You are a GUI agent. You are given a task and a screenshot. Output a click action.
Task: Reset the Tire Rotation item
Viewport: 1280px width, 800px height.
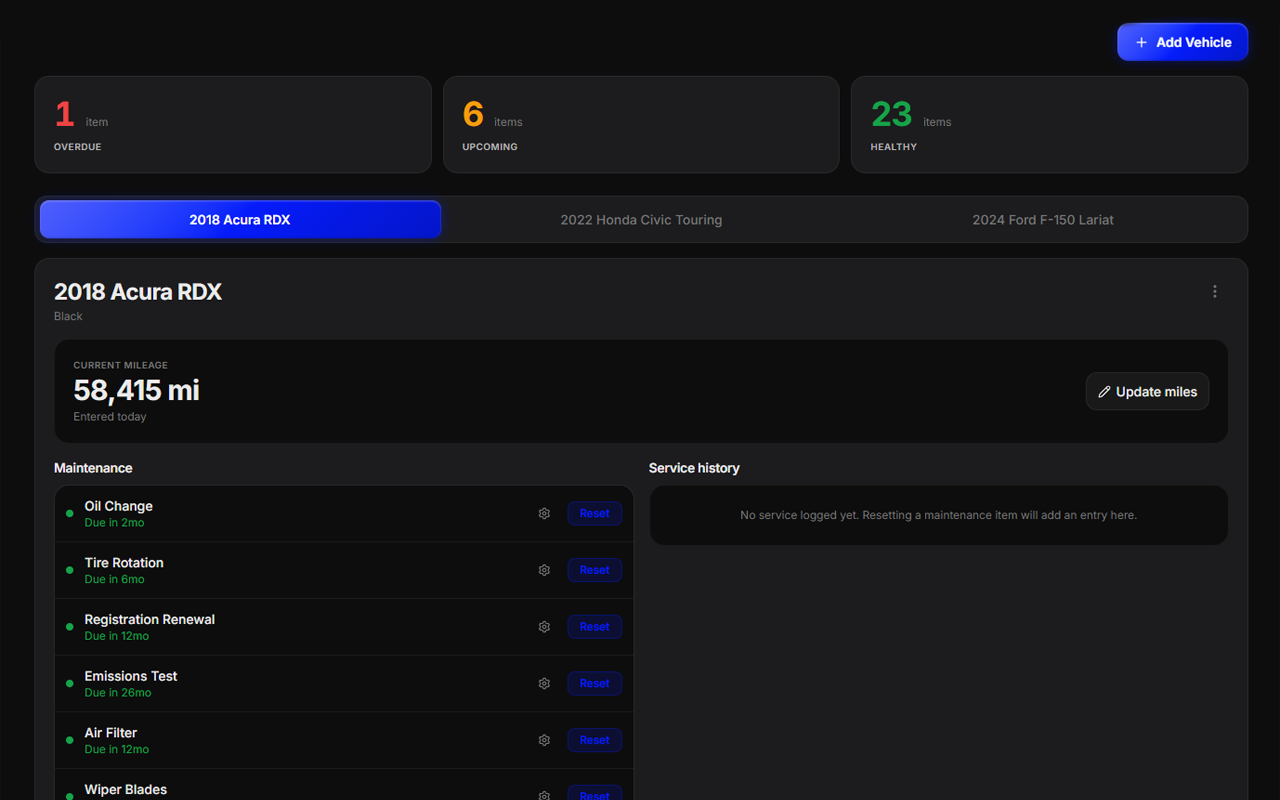click(595, 570)
